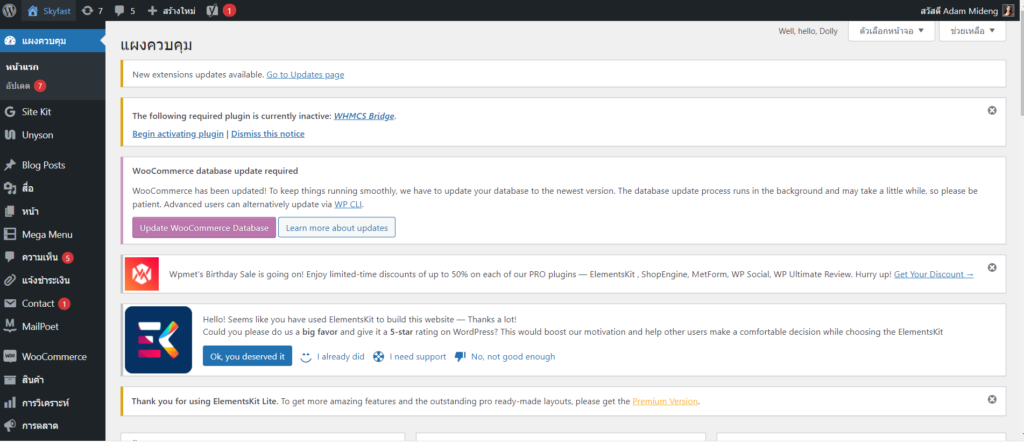Follow the Get Your Discount link
1024x444 pixels.
point(933,274)
